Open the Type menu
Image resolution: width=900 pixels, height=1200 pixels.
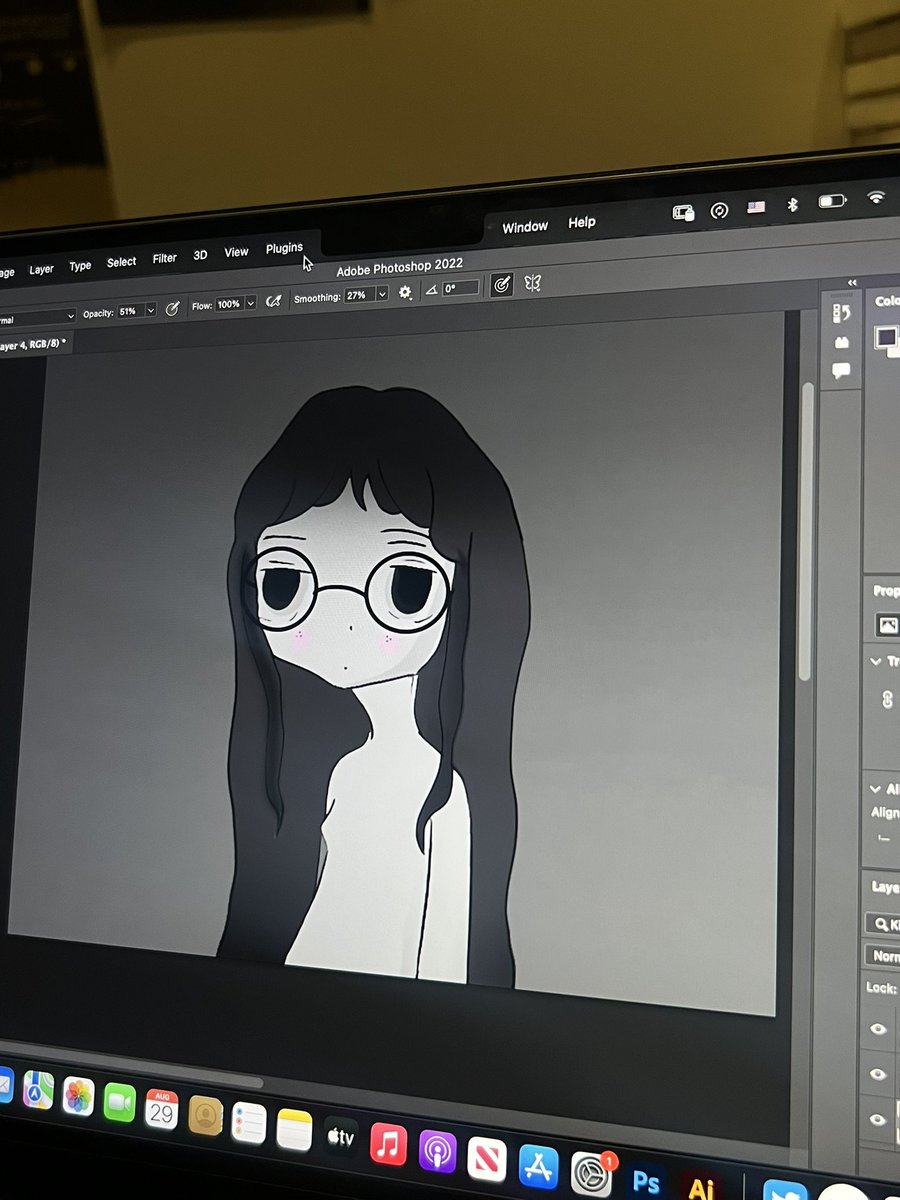point(80,266)
